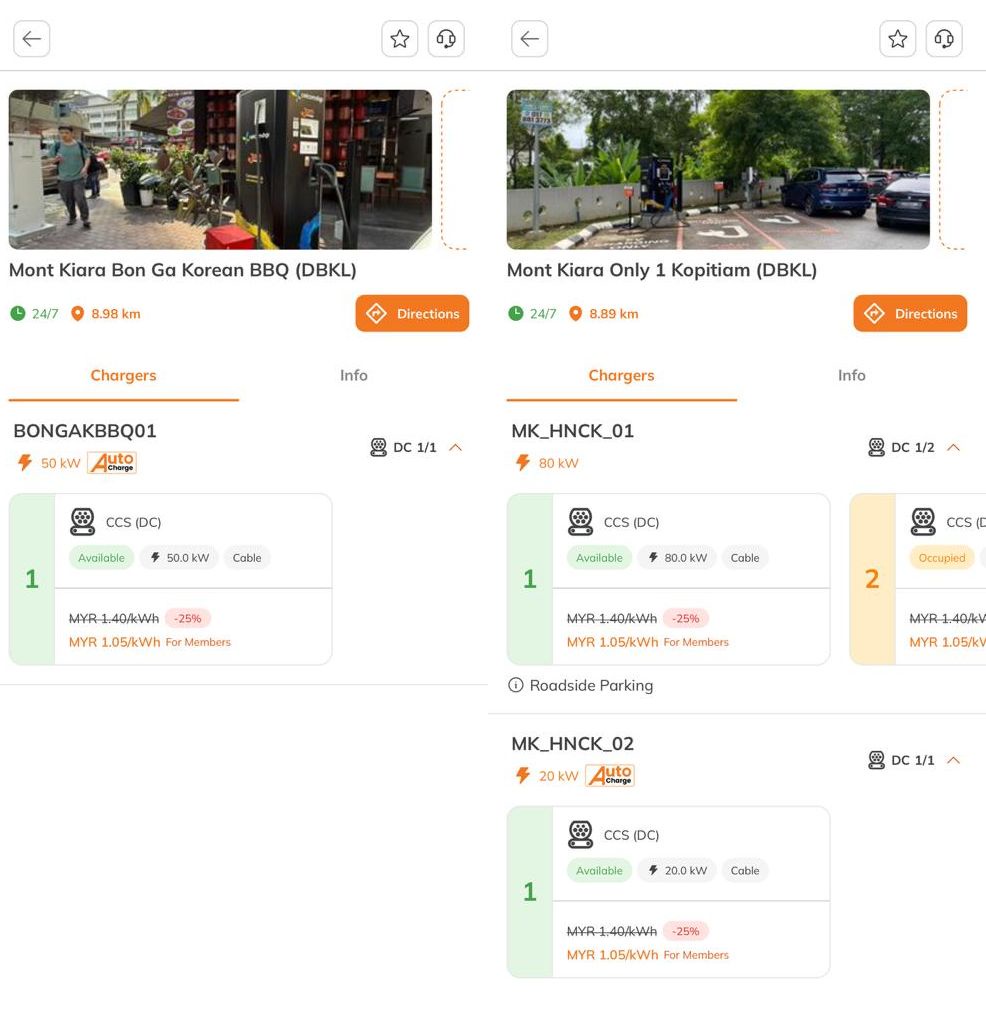Select Chargers tab on Bon Ga screen
This screenshot has width=986, height=1019.
[x=123, y=376]
